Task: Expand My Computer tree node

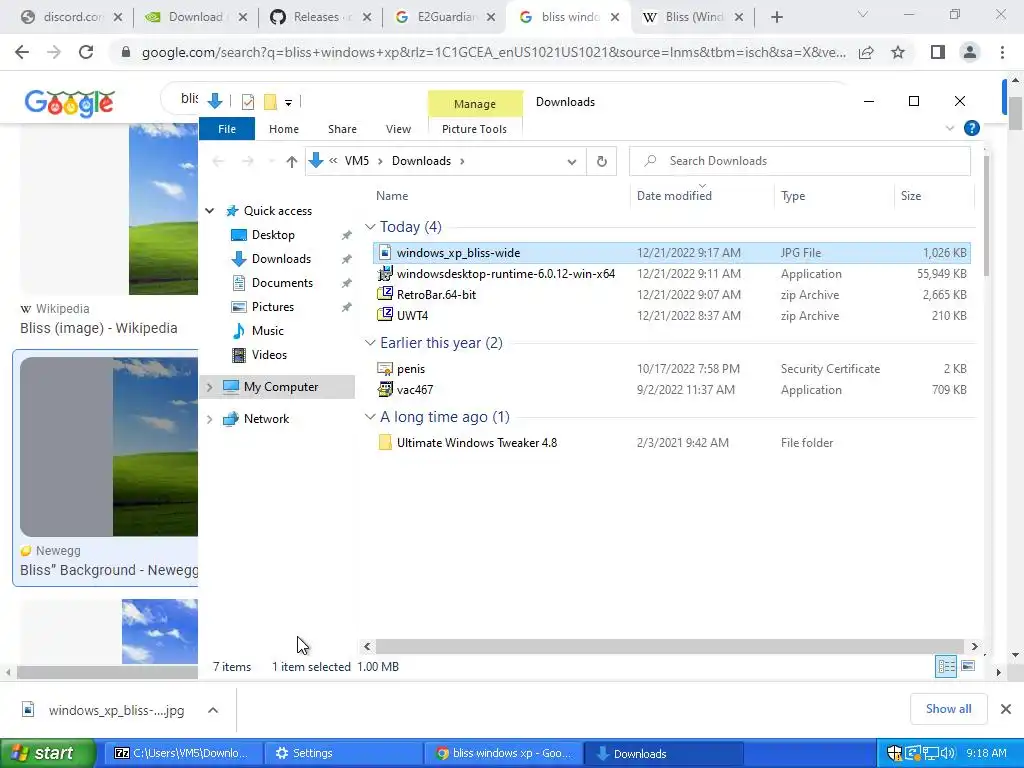Action: click(x=210, y=387)
